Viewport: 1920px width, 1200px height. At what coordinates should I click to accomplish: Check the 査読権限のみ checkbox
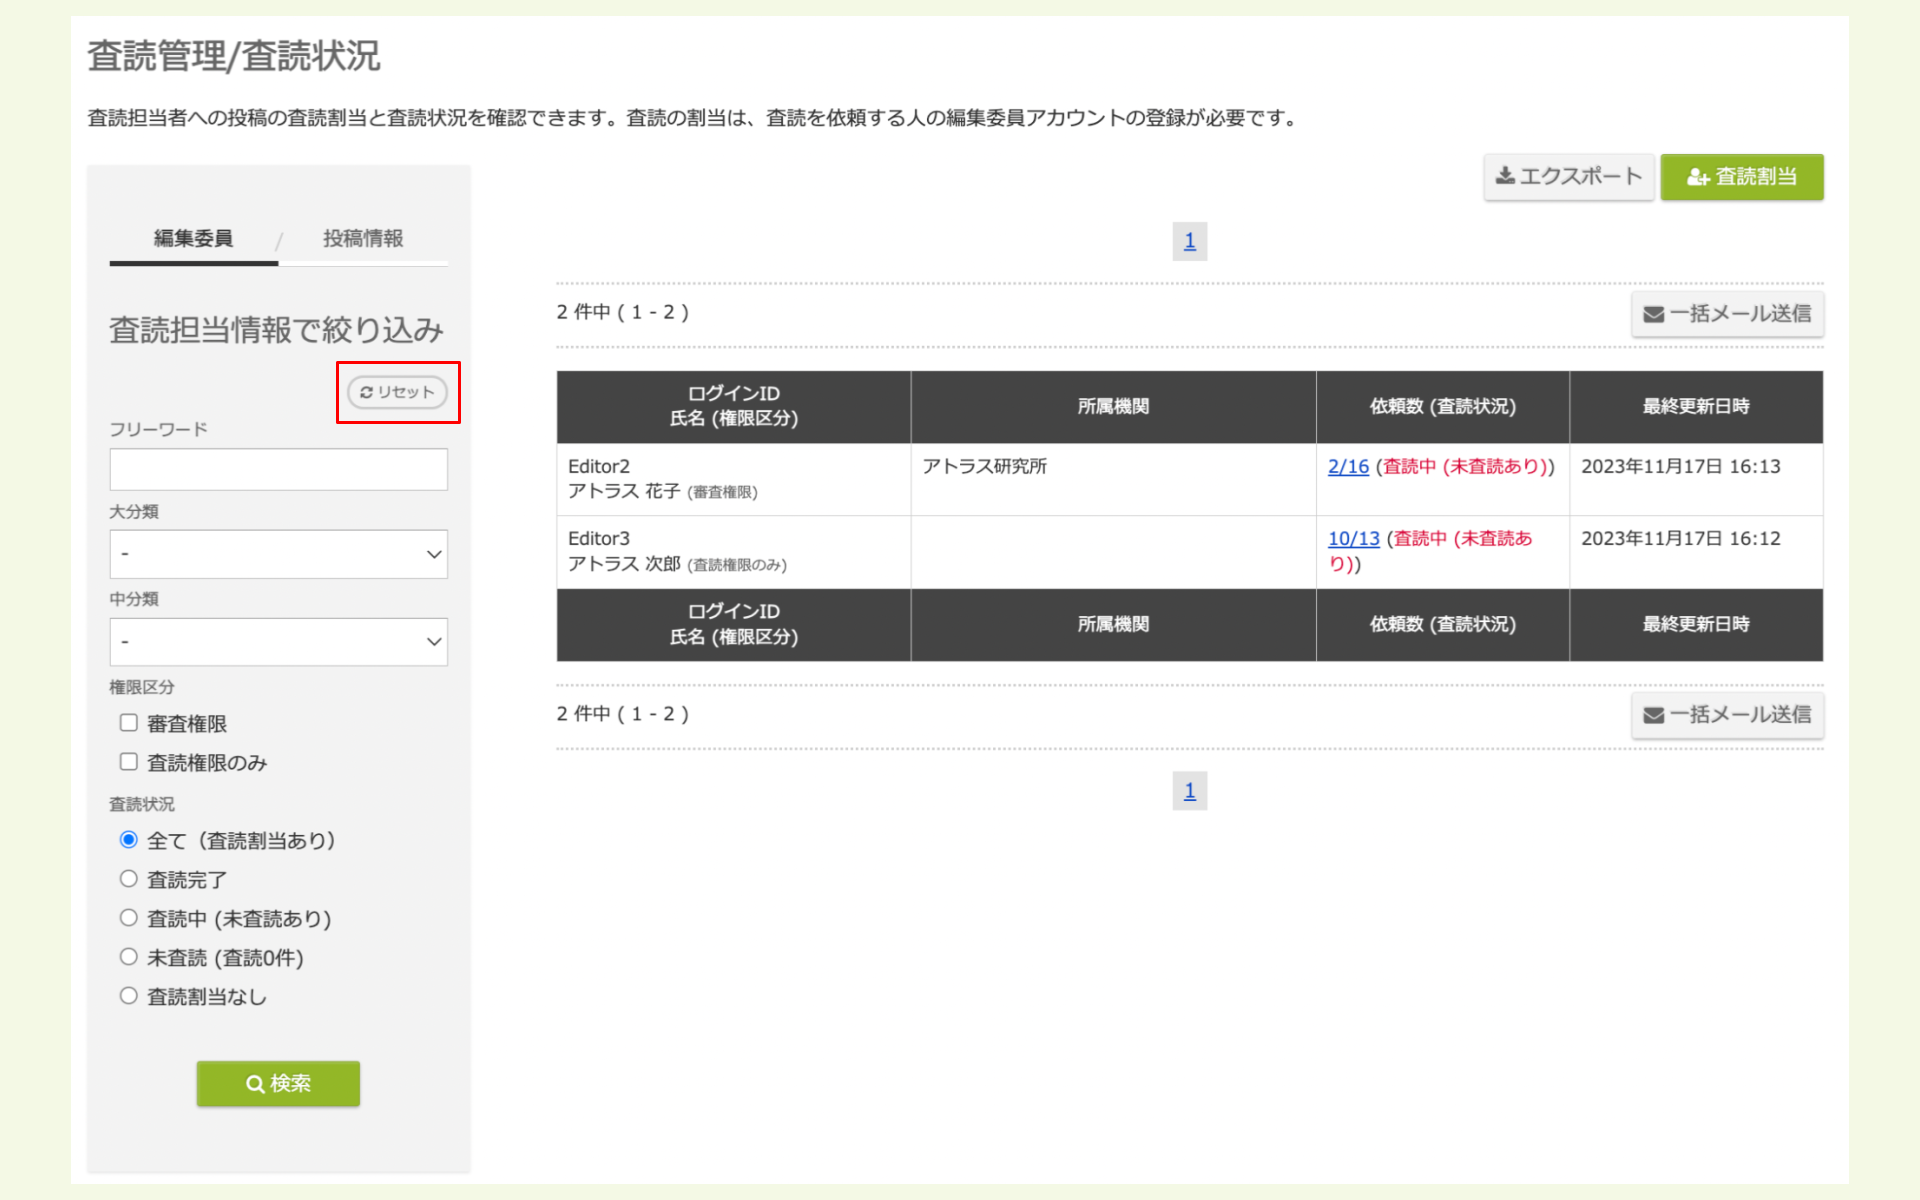click(129, 762)
